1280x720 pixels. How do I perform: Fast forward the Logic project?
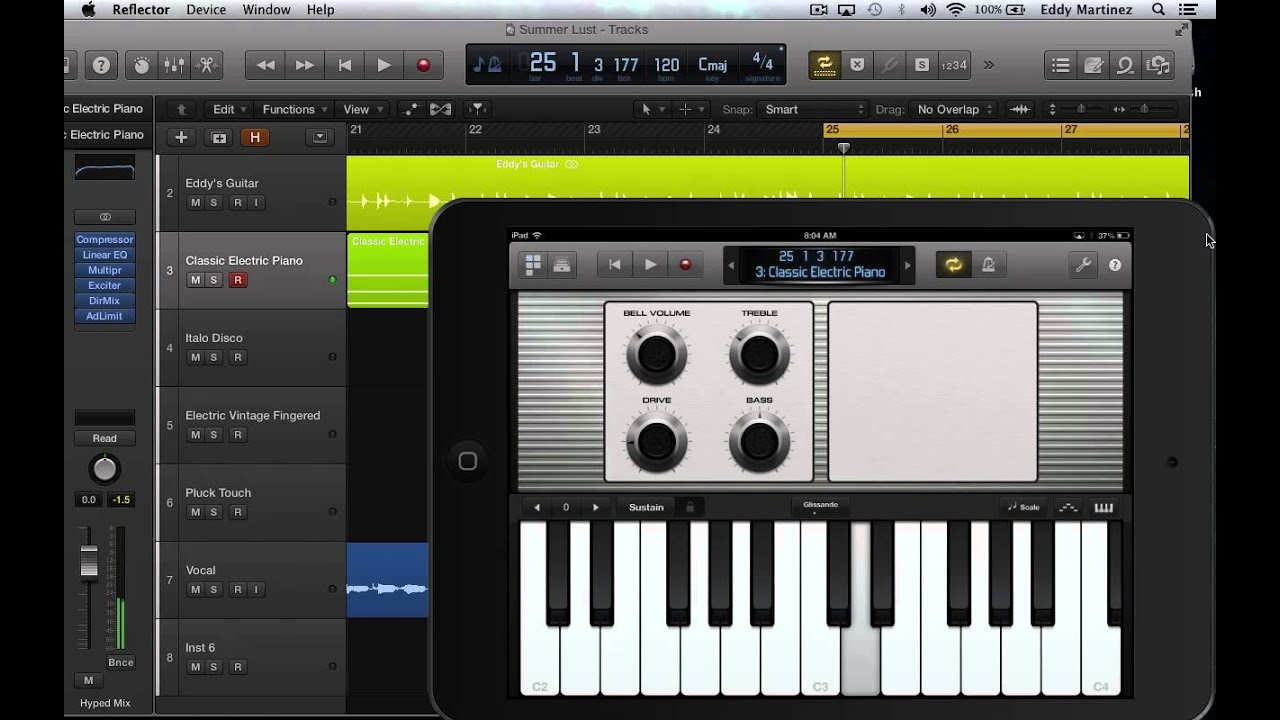[x=304, y=65]
